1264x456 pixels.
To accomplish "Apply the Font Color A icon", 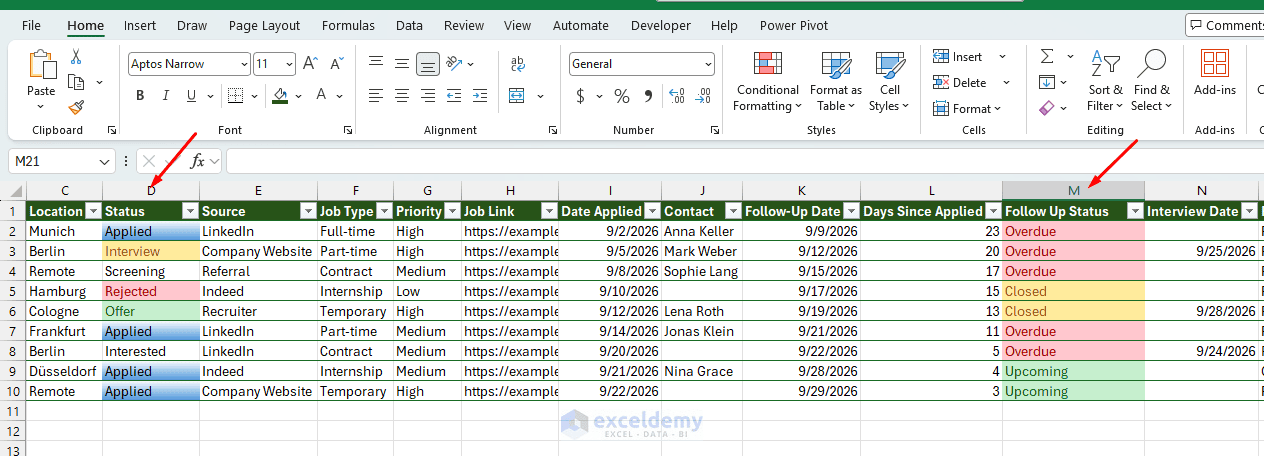I will coord(322,96).
